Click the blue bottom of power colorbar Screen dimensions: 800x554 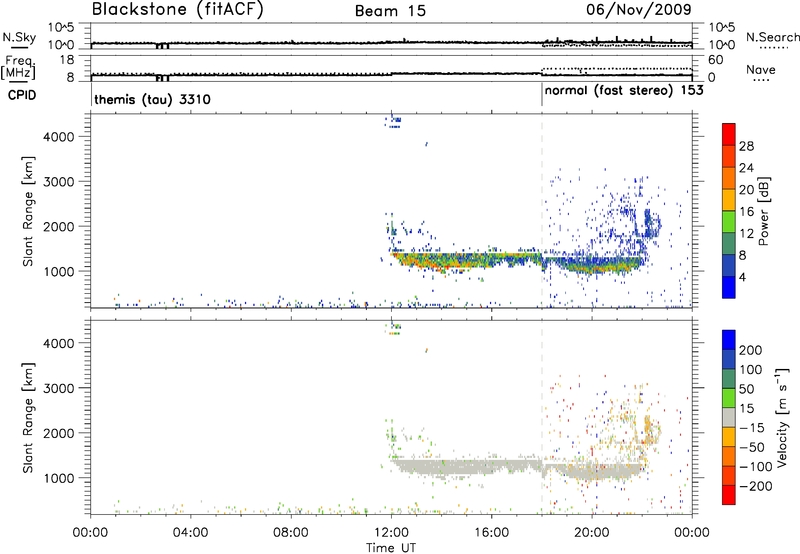pos(729,288)
